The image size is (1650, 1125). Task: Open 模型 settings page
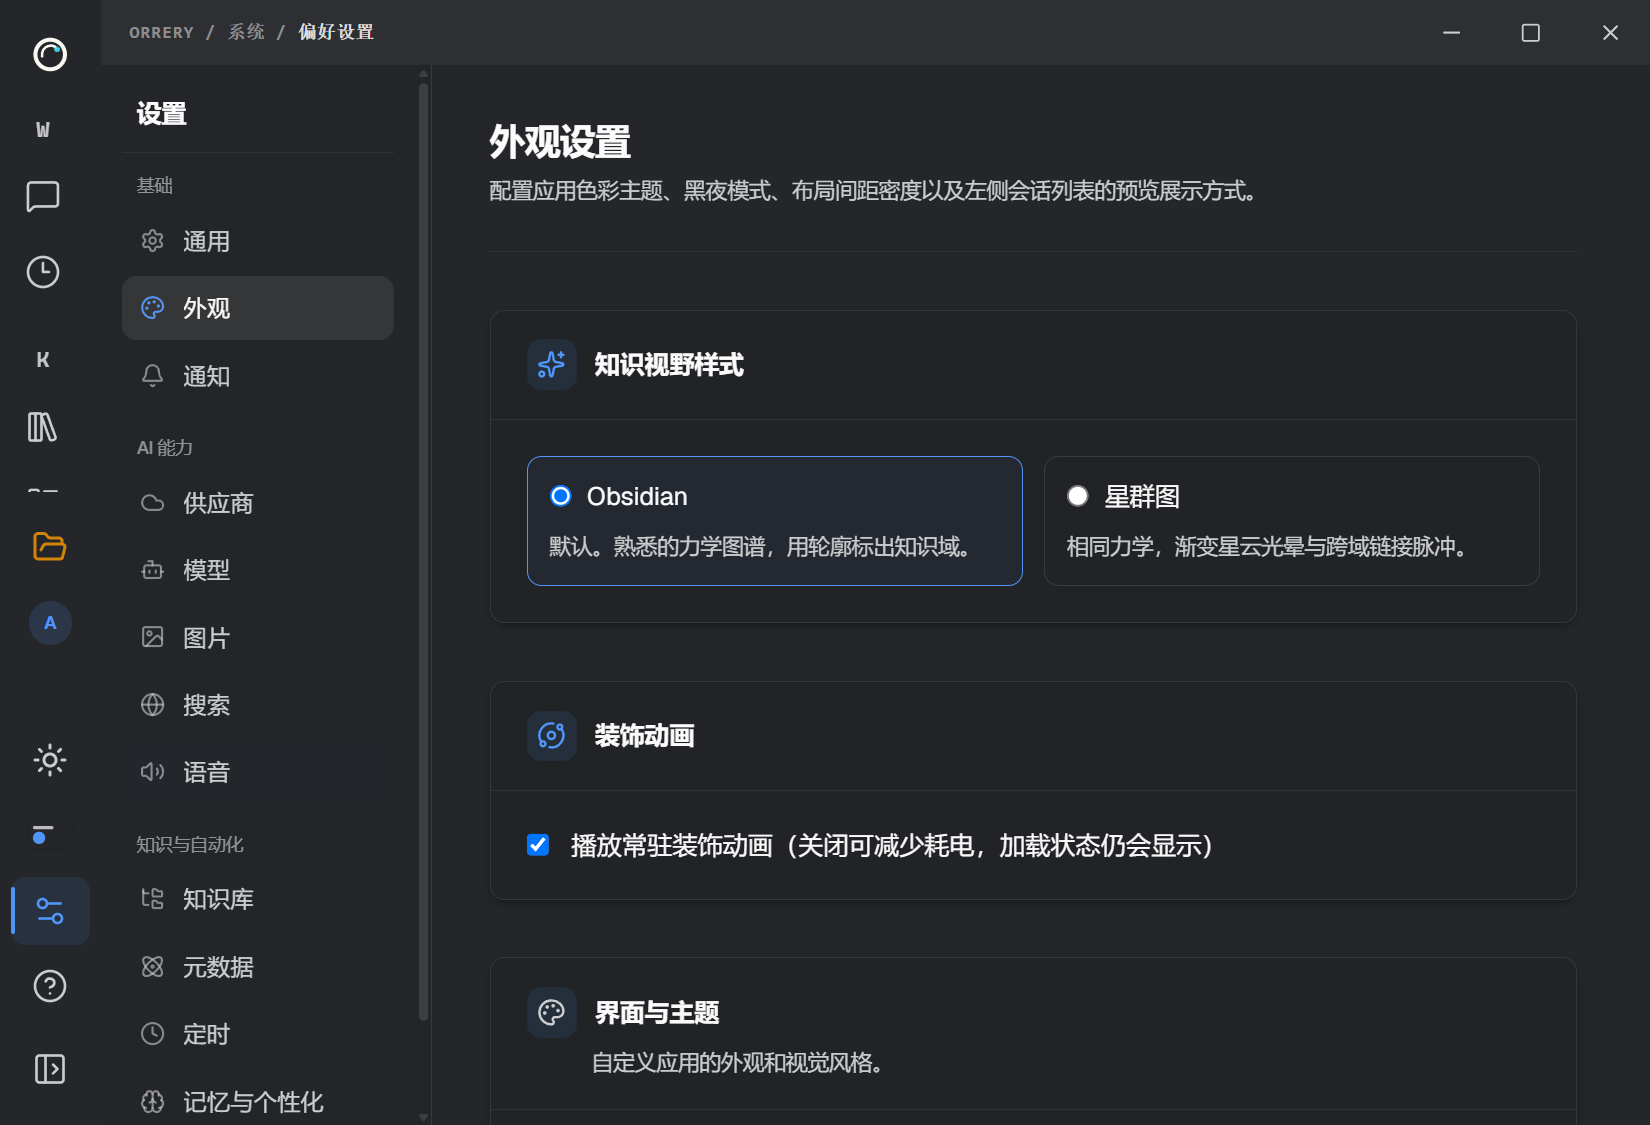click(x=258, y=570)
